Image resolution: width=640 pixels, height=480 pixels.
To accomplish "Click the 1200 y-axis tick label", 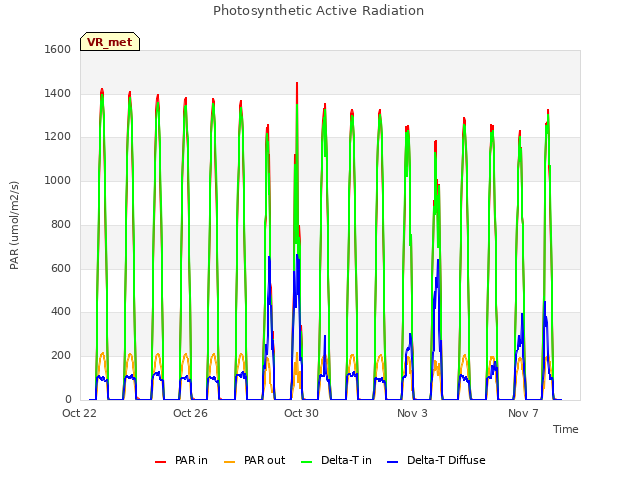I will pos(58,137).
